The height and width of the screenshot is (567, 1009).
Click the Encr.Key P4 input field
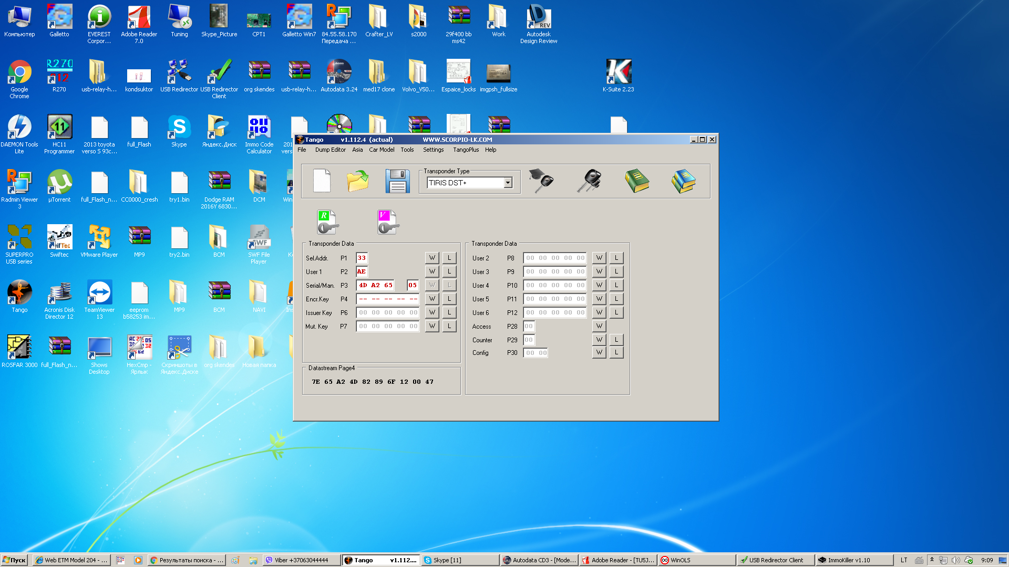(388, 299)
